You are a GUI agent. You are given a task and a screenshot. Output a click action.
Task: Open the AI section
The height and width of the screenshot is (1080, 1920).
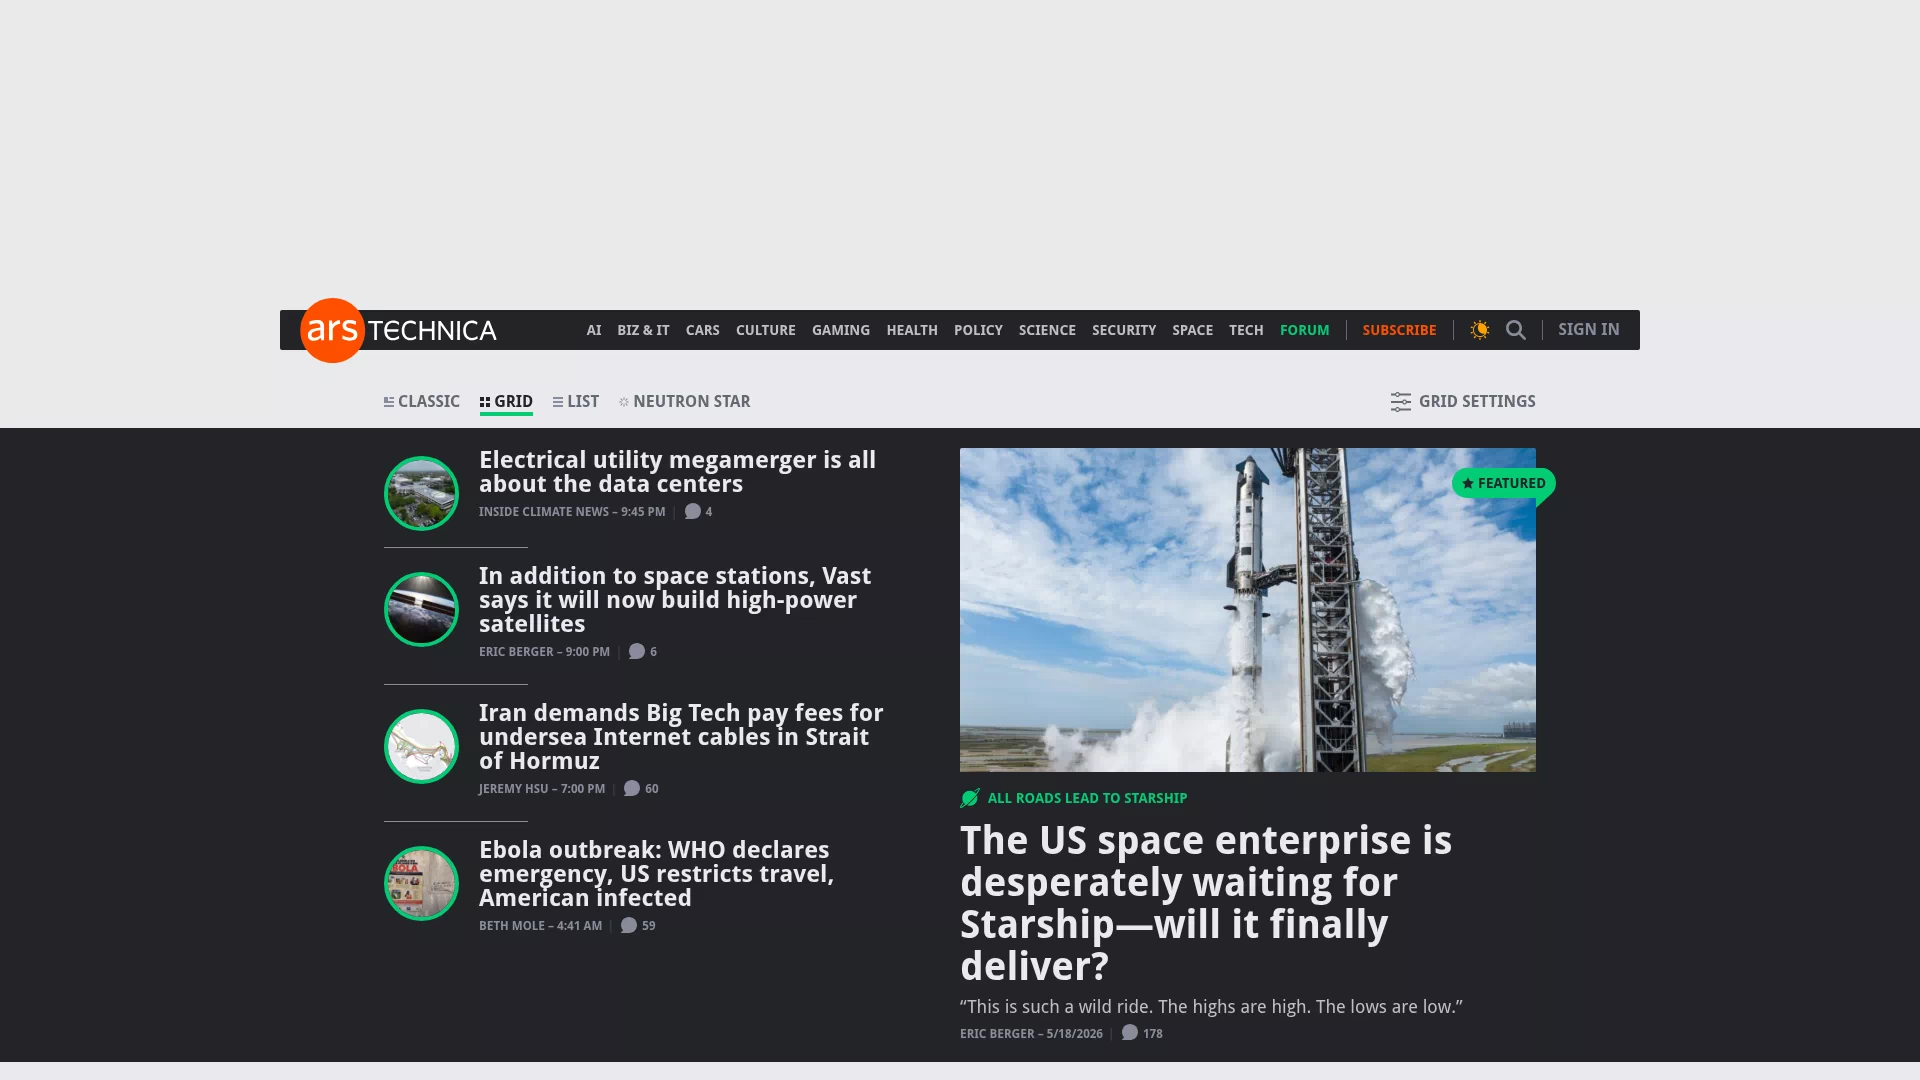[x=594, y=330]
